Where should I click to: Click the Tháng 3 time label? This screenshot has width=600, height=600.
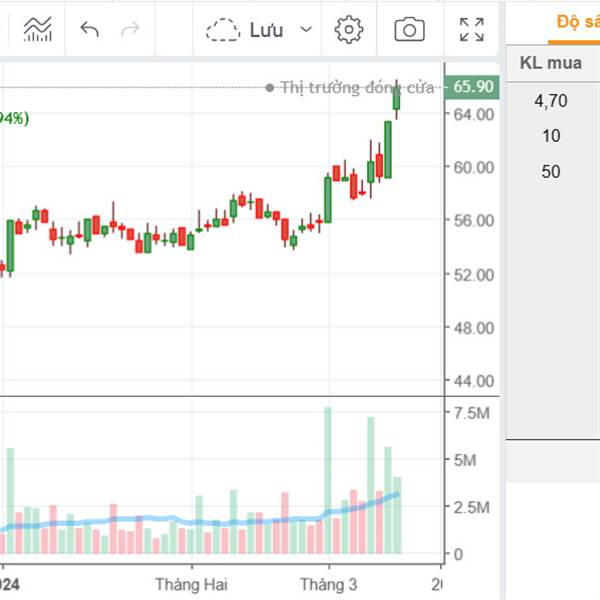[329, 585]
